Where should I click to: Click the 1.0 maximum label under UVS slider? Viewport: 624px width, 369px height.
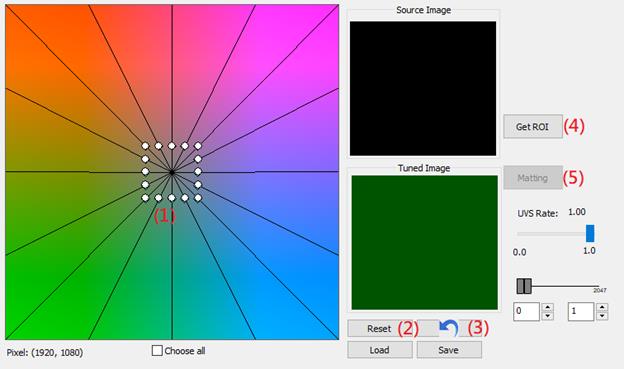click(589, 251)
